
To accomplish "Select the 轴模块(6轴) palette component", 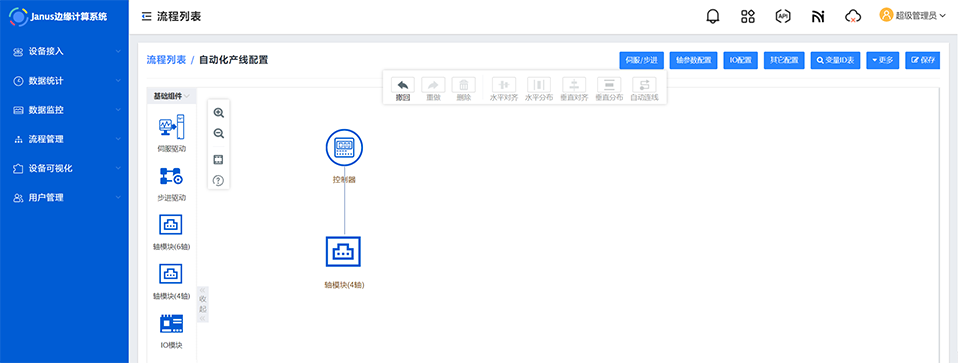I will tap(171, 225).
